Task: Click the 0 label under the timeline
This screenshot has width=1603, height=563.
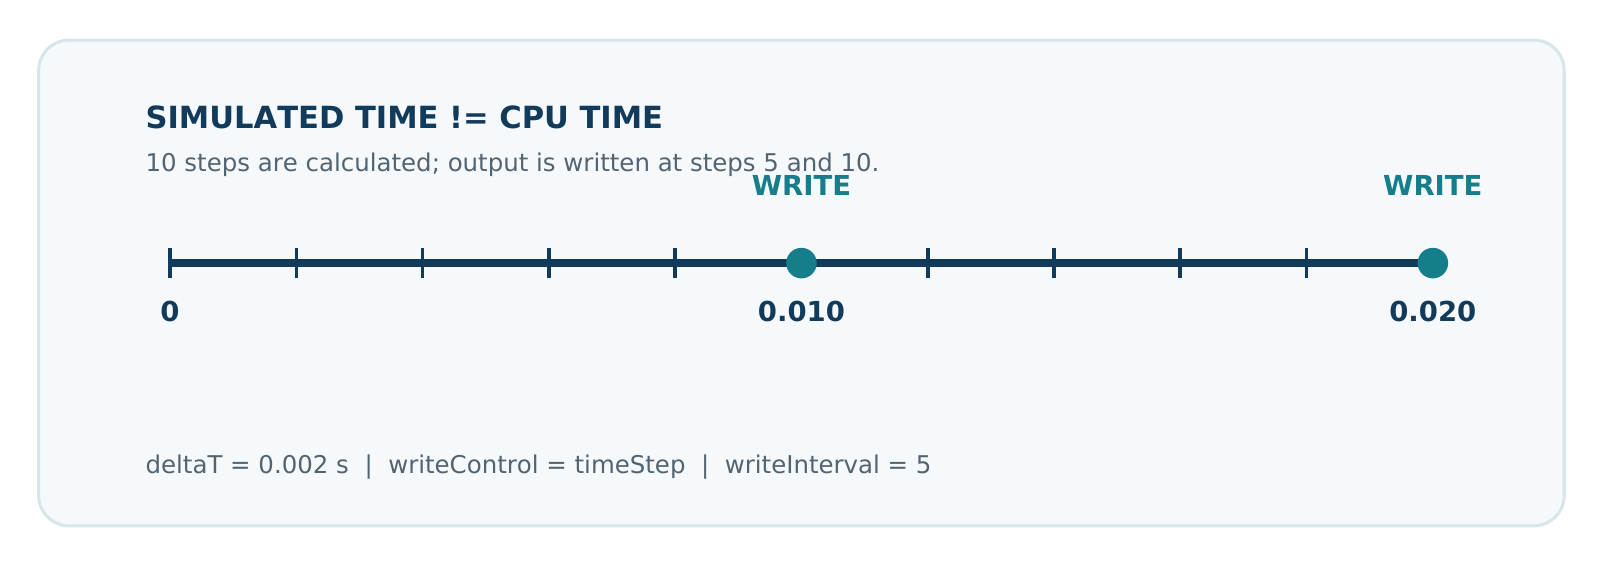Action: coord(170,312)
